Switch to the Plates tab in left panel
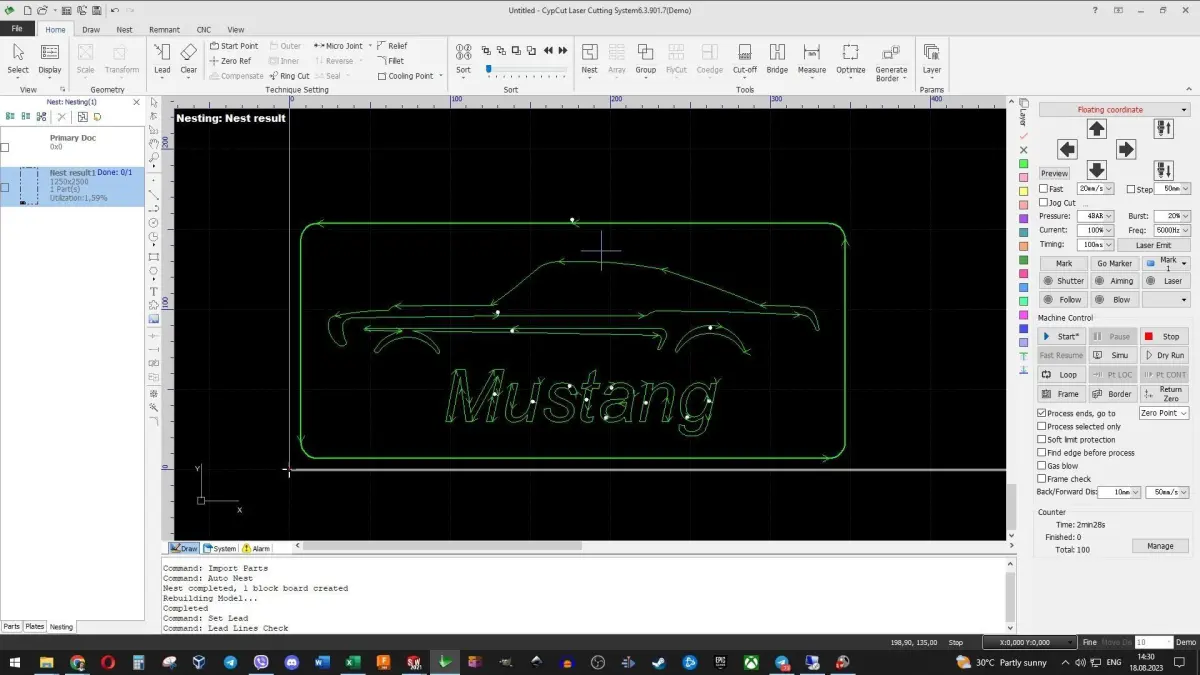Image resolution: width=1200 pixels, height=675 pixels. (x=35, y=627)
